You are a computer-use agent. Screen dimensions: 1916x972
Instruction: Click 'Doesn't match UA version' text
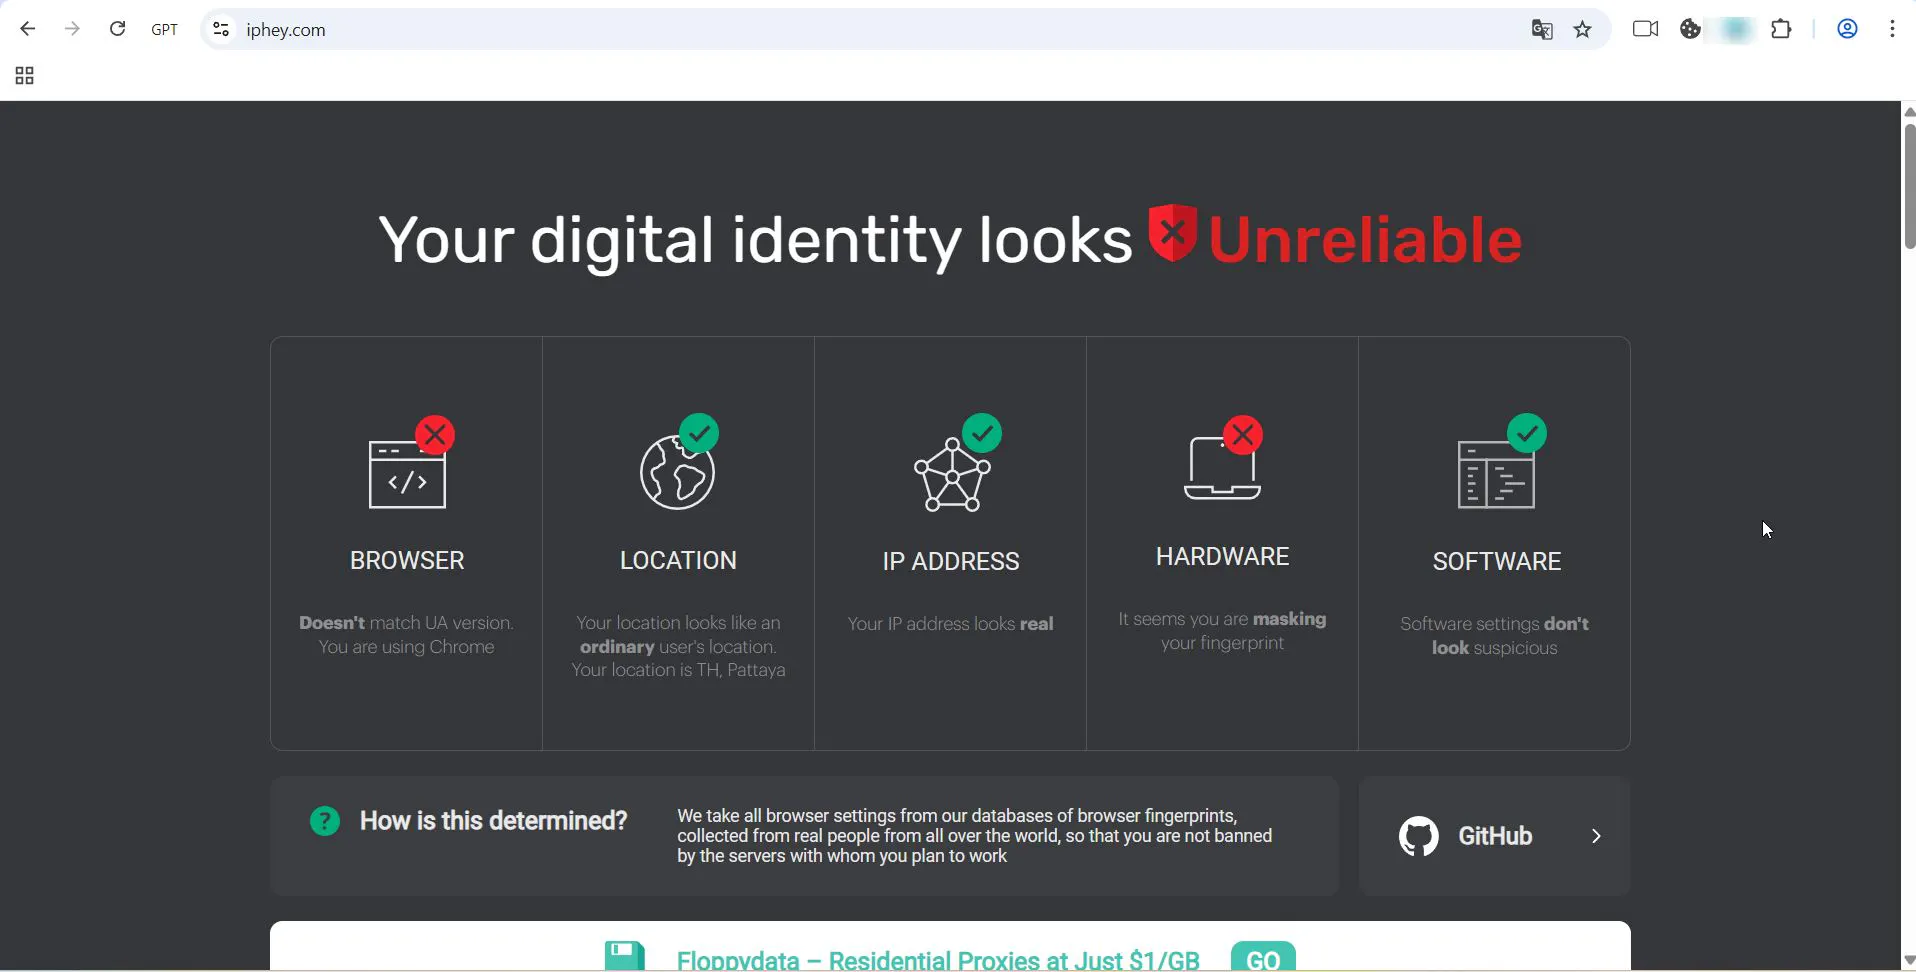pyautogui.click(x=406, y=623)
